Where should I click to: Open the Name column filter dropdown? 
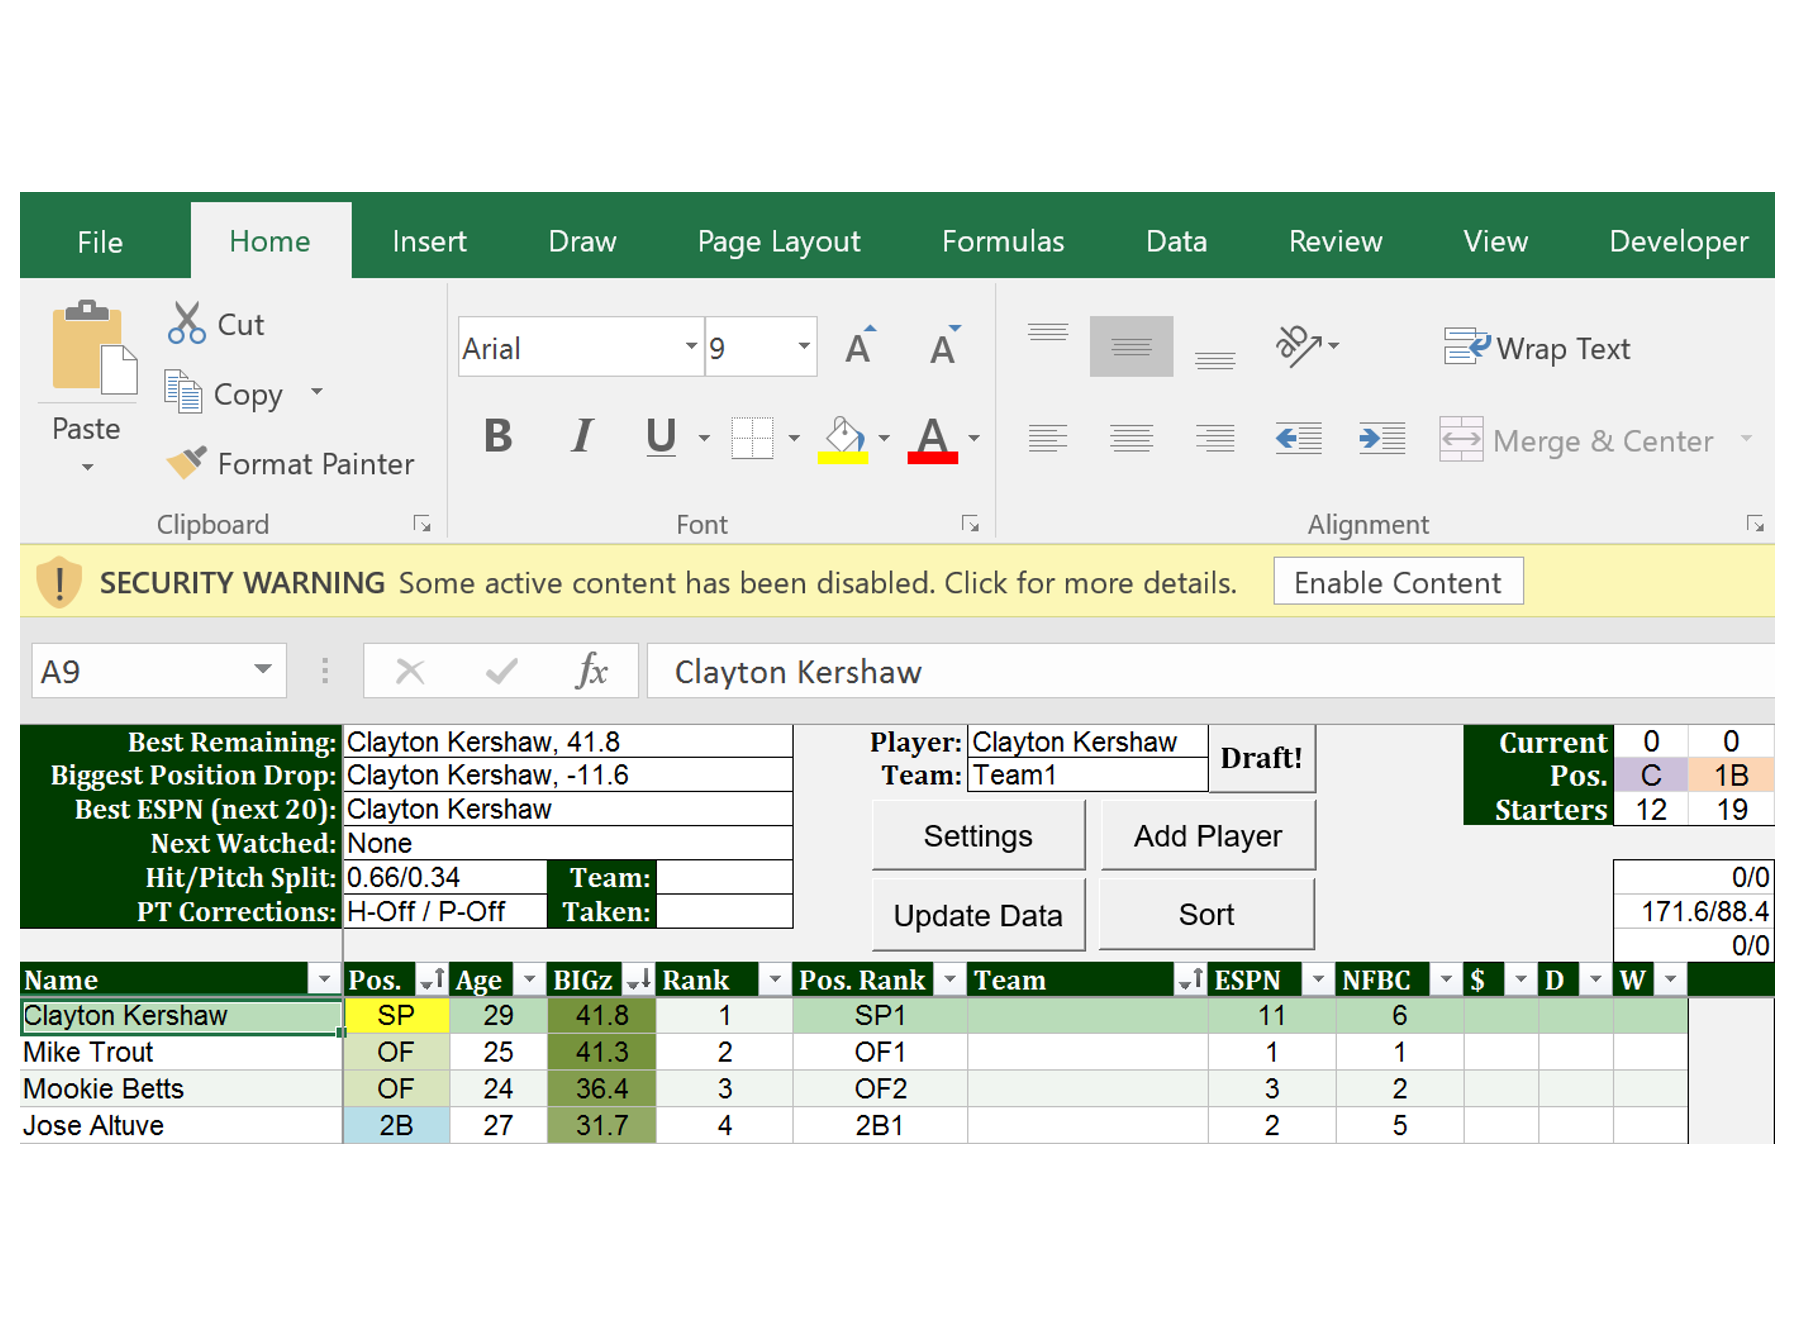[324, 979]
